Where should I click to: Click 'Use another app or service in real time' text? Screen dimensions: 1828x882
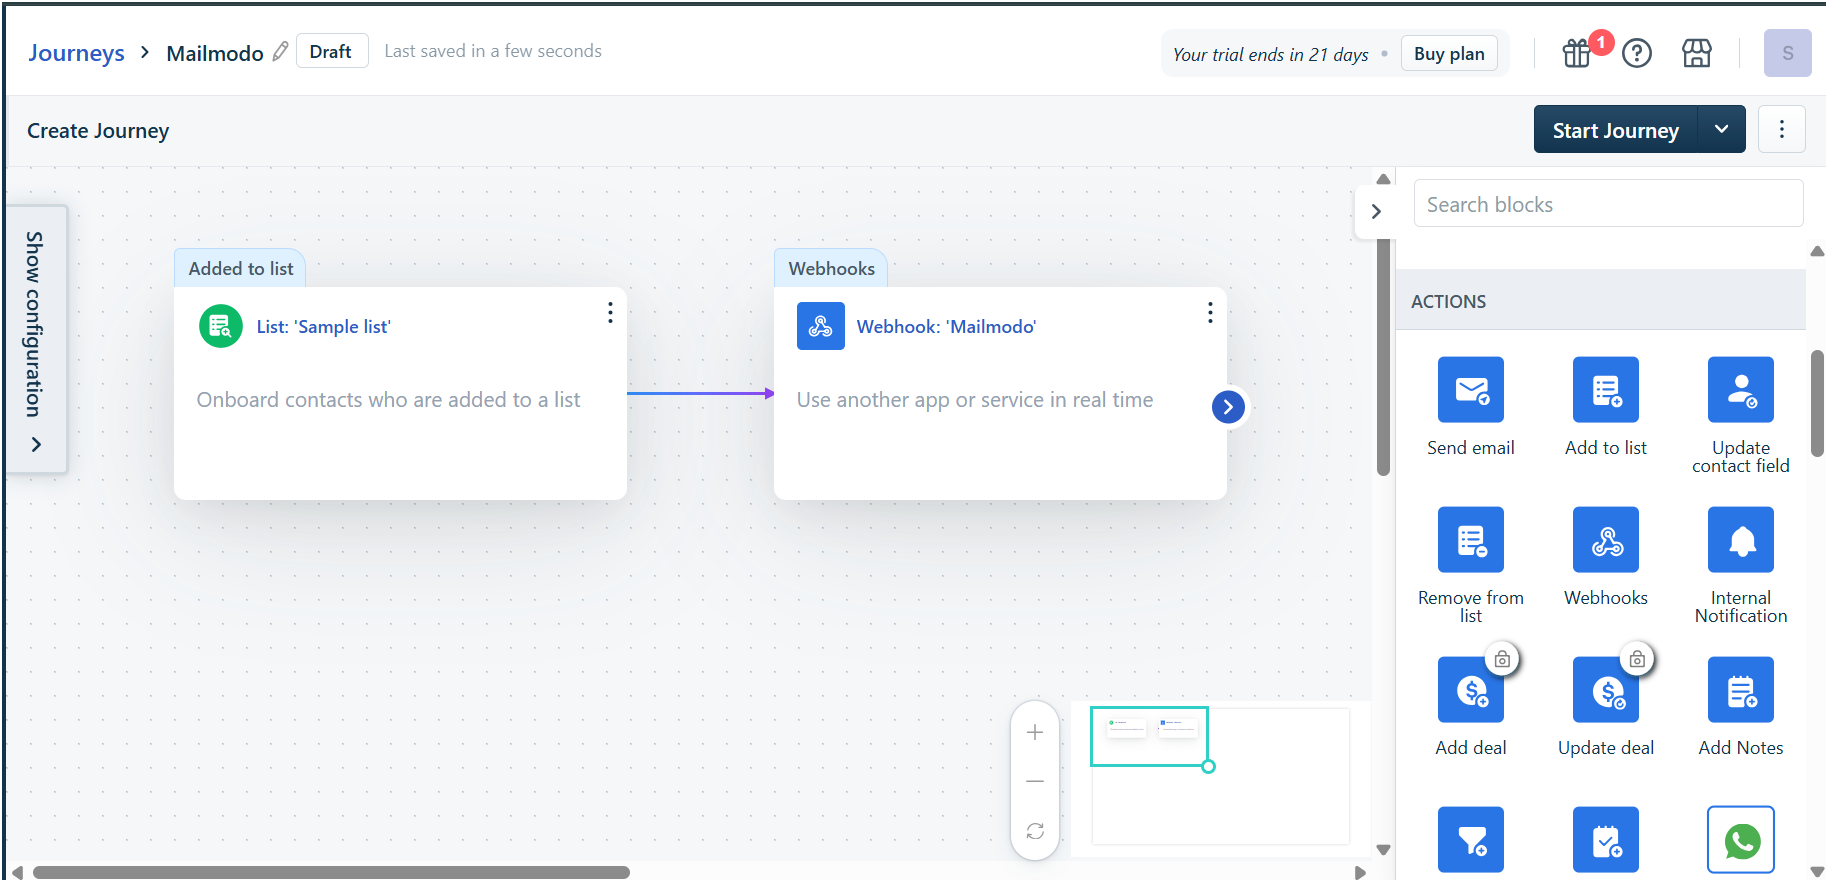pos(975,400)
